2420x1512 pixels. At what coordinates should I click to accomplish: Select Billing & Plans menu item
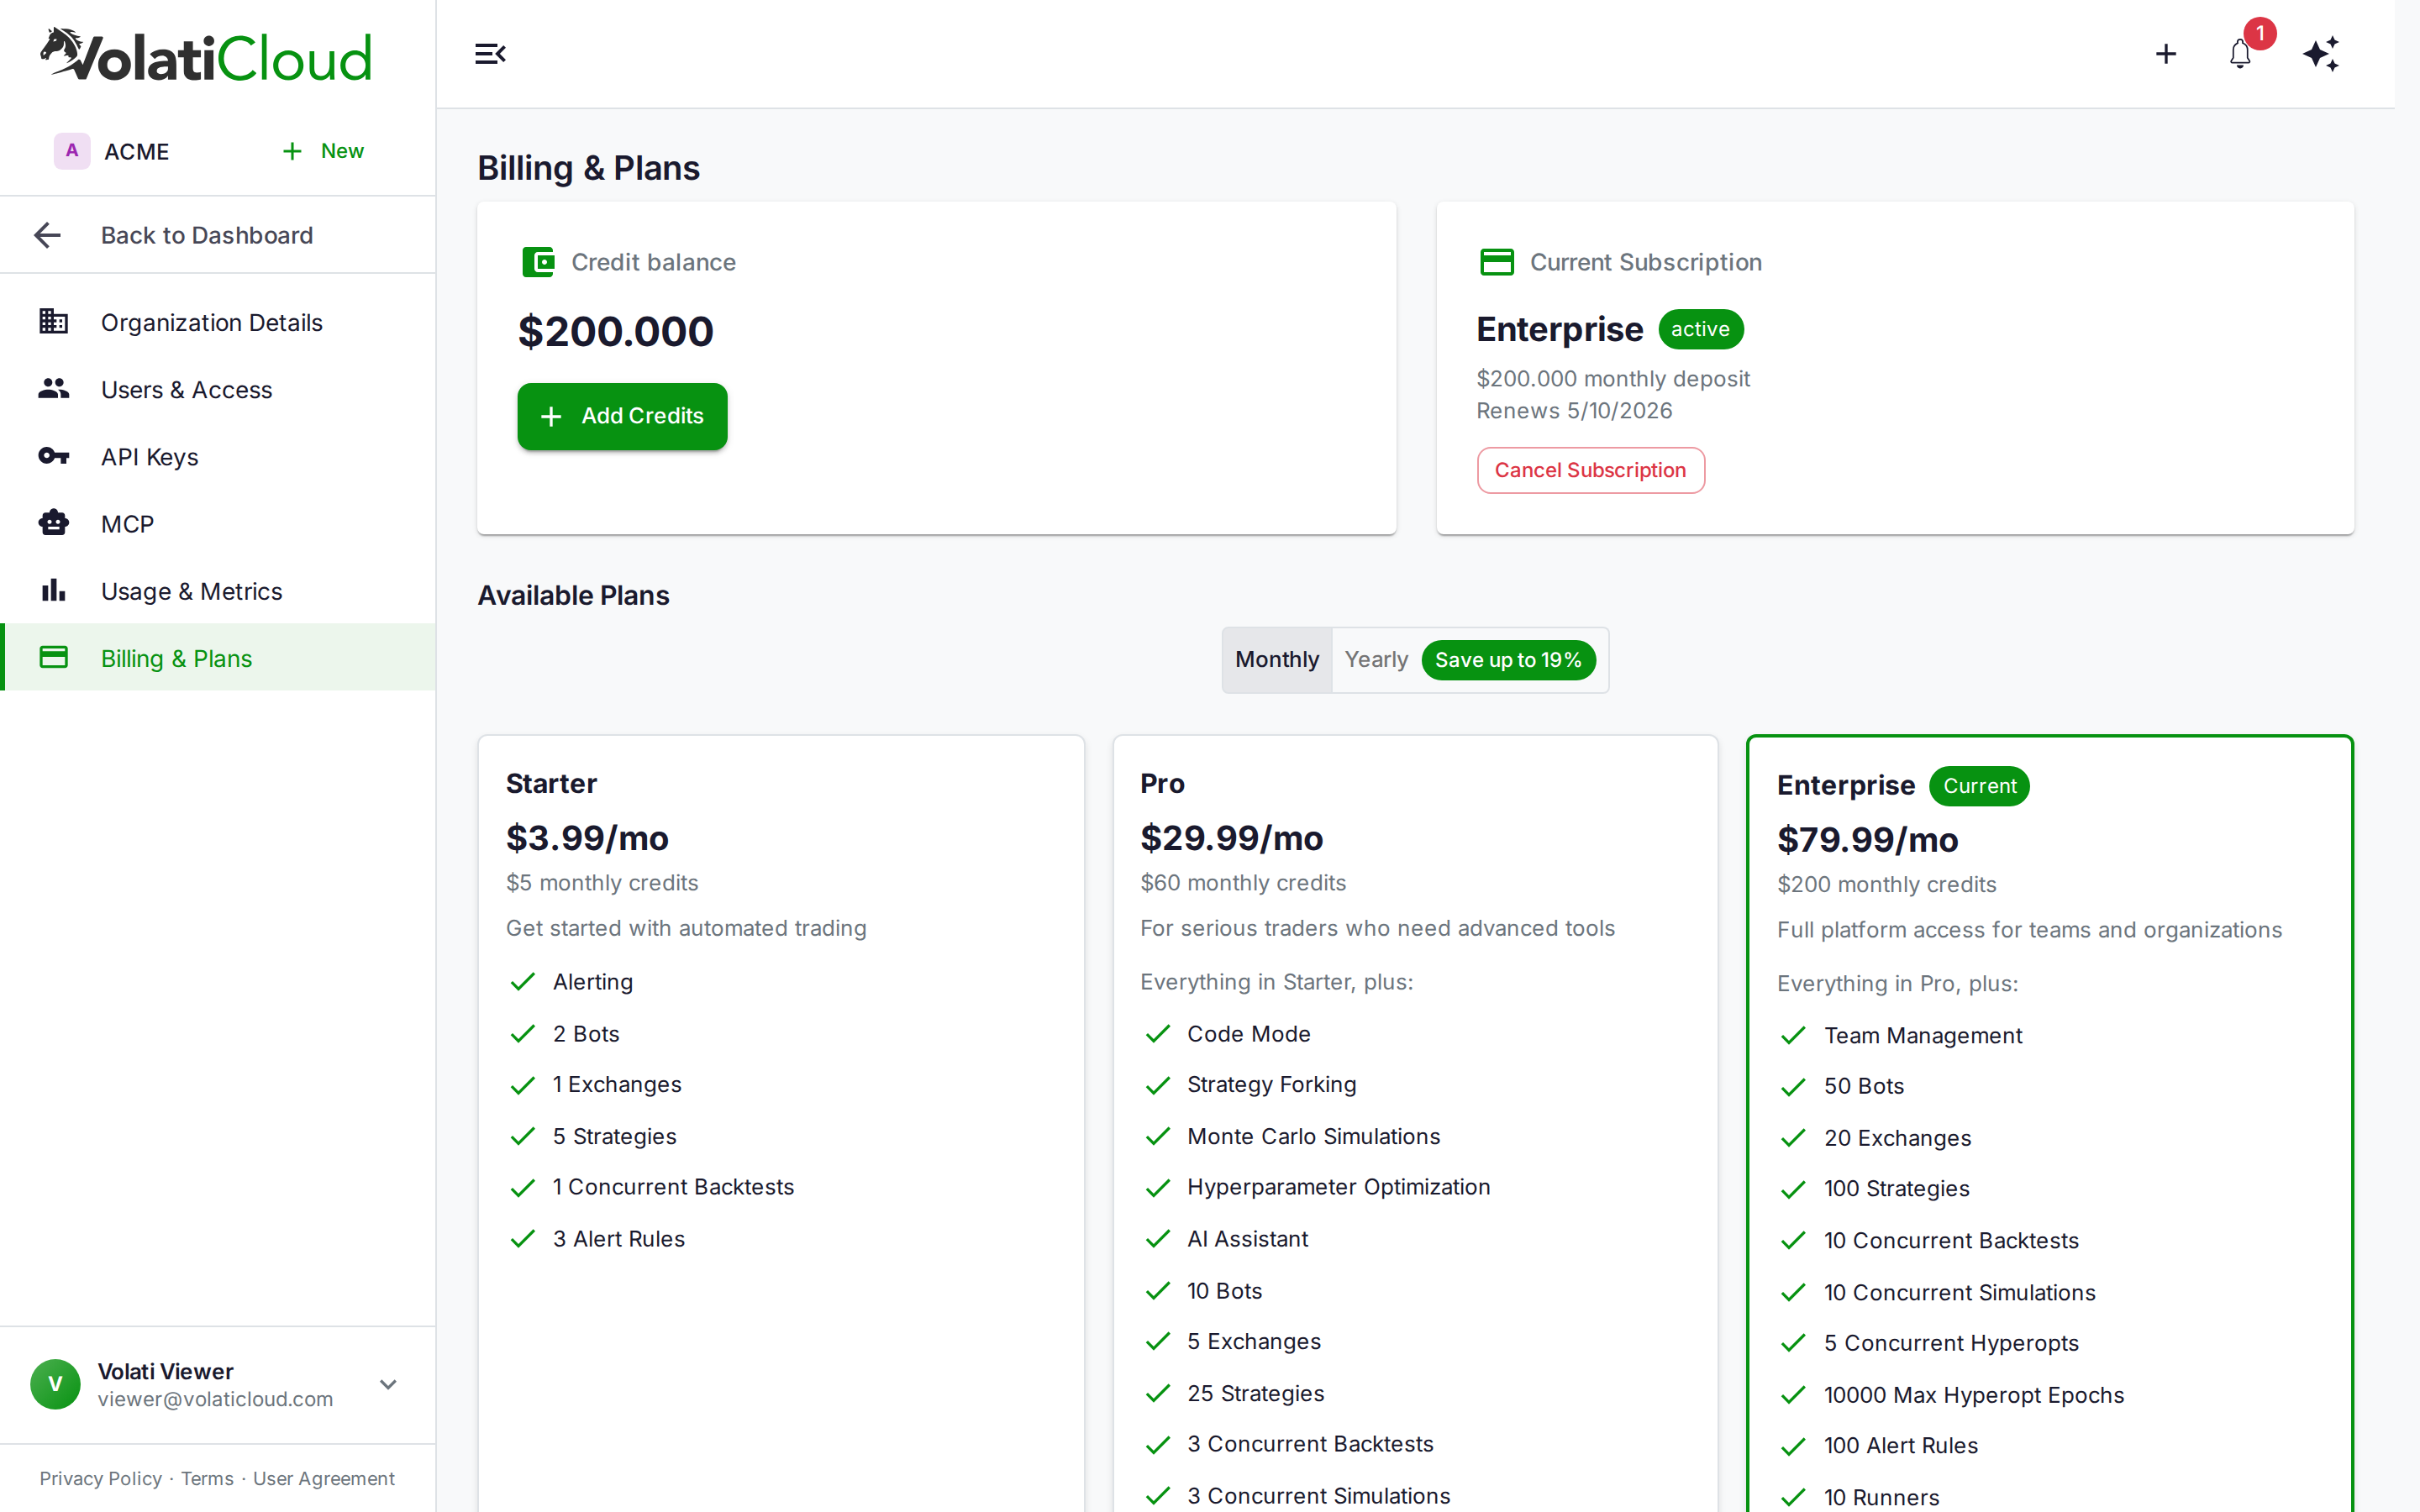coord(218,657)
